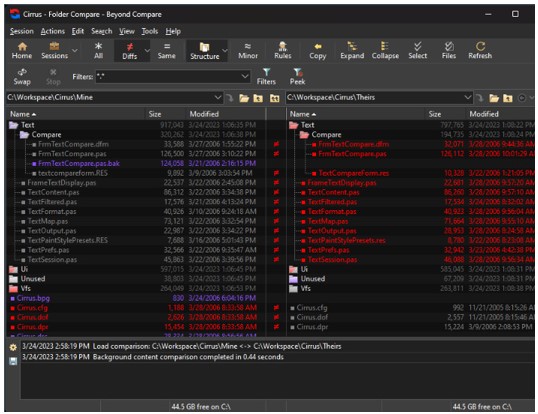The image size is (538, 414).
Task: Click the Beyond Compare logo in title bar
Action: point(15,14)
